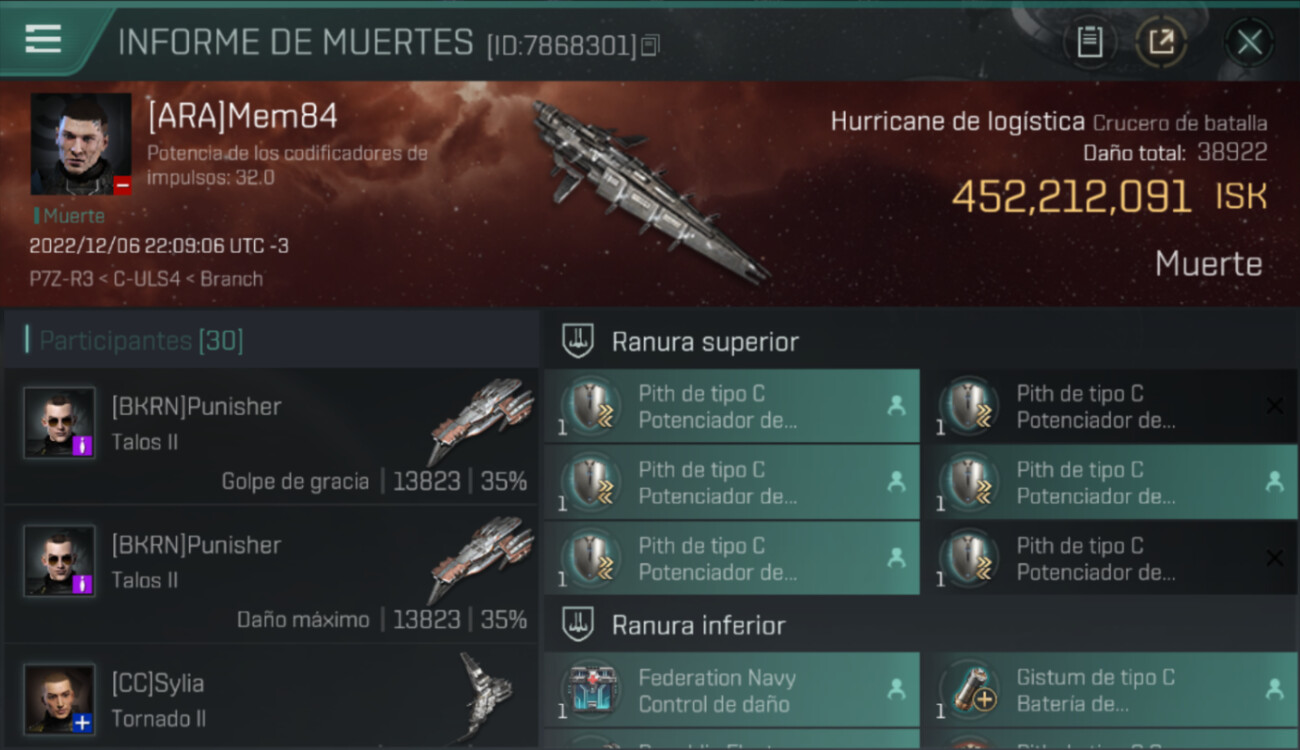
Task: Select first Punisher Golpe de gracia entry
Action: [271, 436]
